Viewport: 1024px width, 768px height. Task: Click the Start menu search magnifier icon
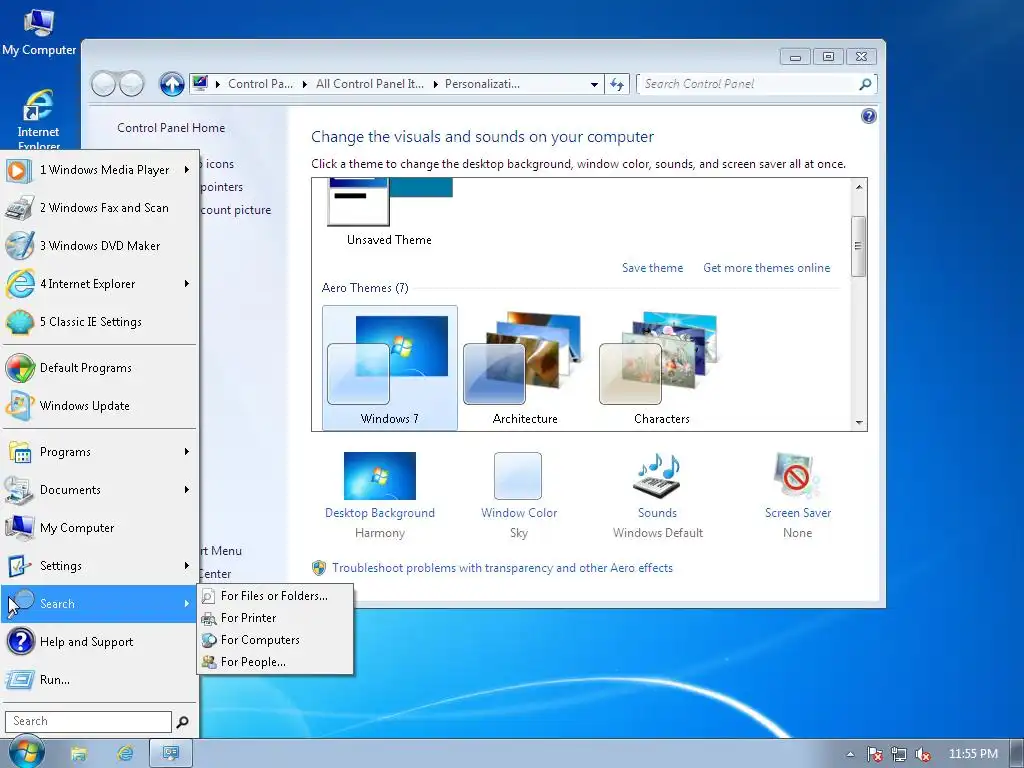pos(183,722)
